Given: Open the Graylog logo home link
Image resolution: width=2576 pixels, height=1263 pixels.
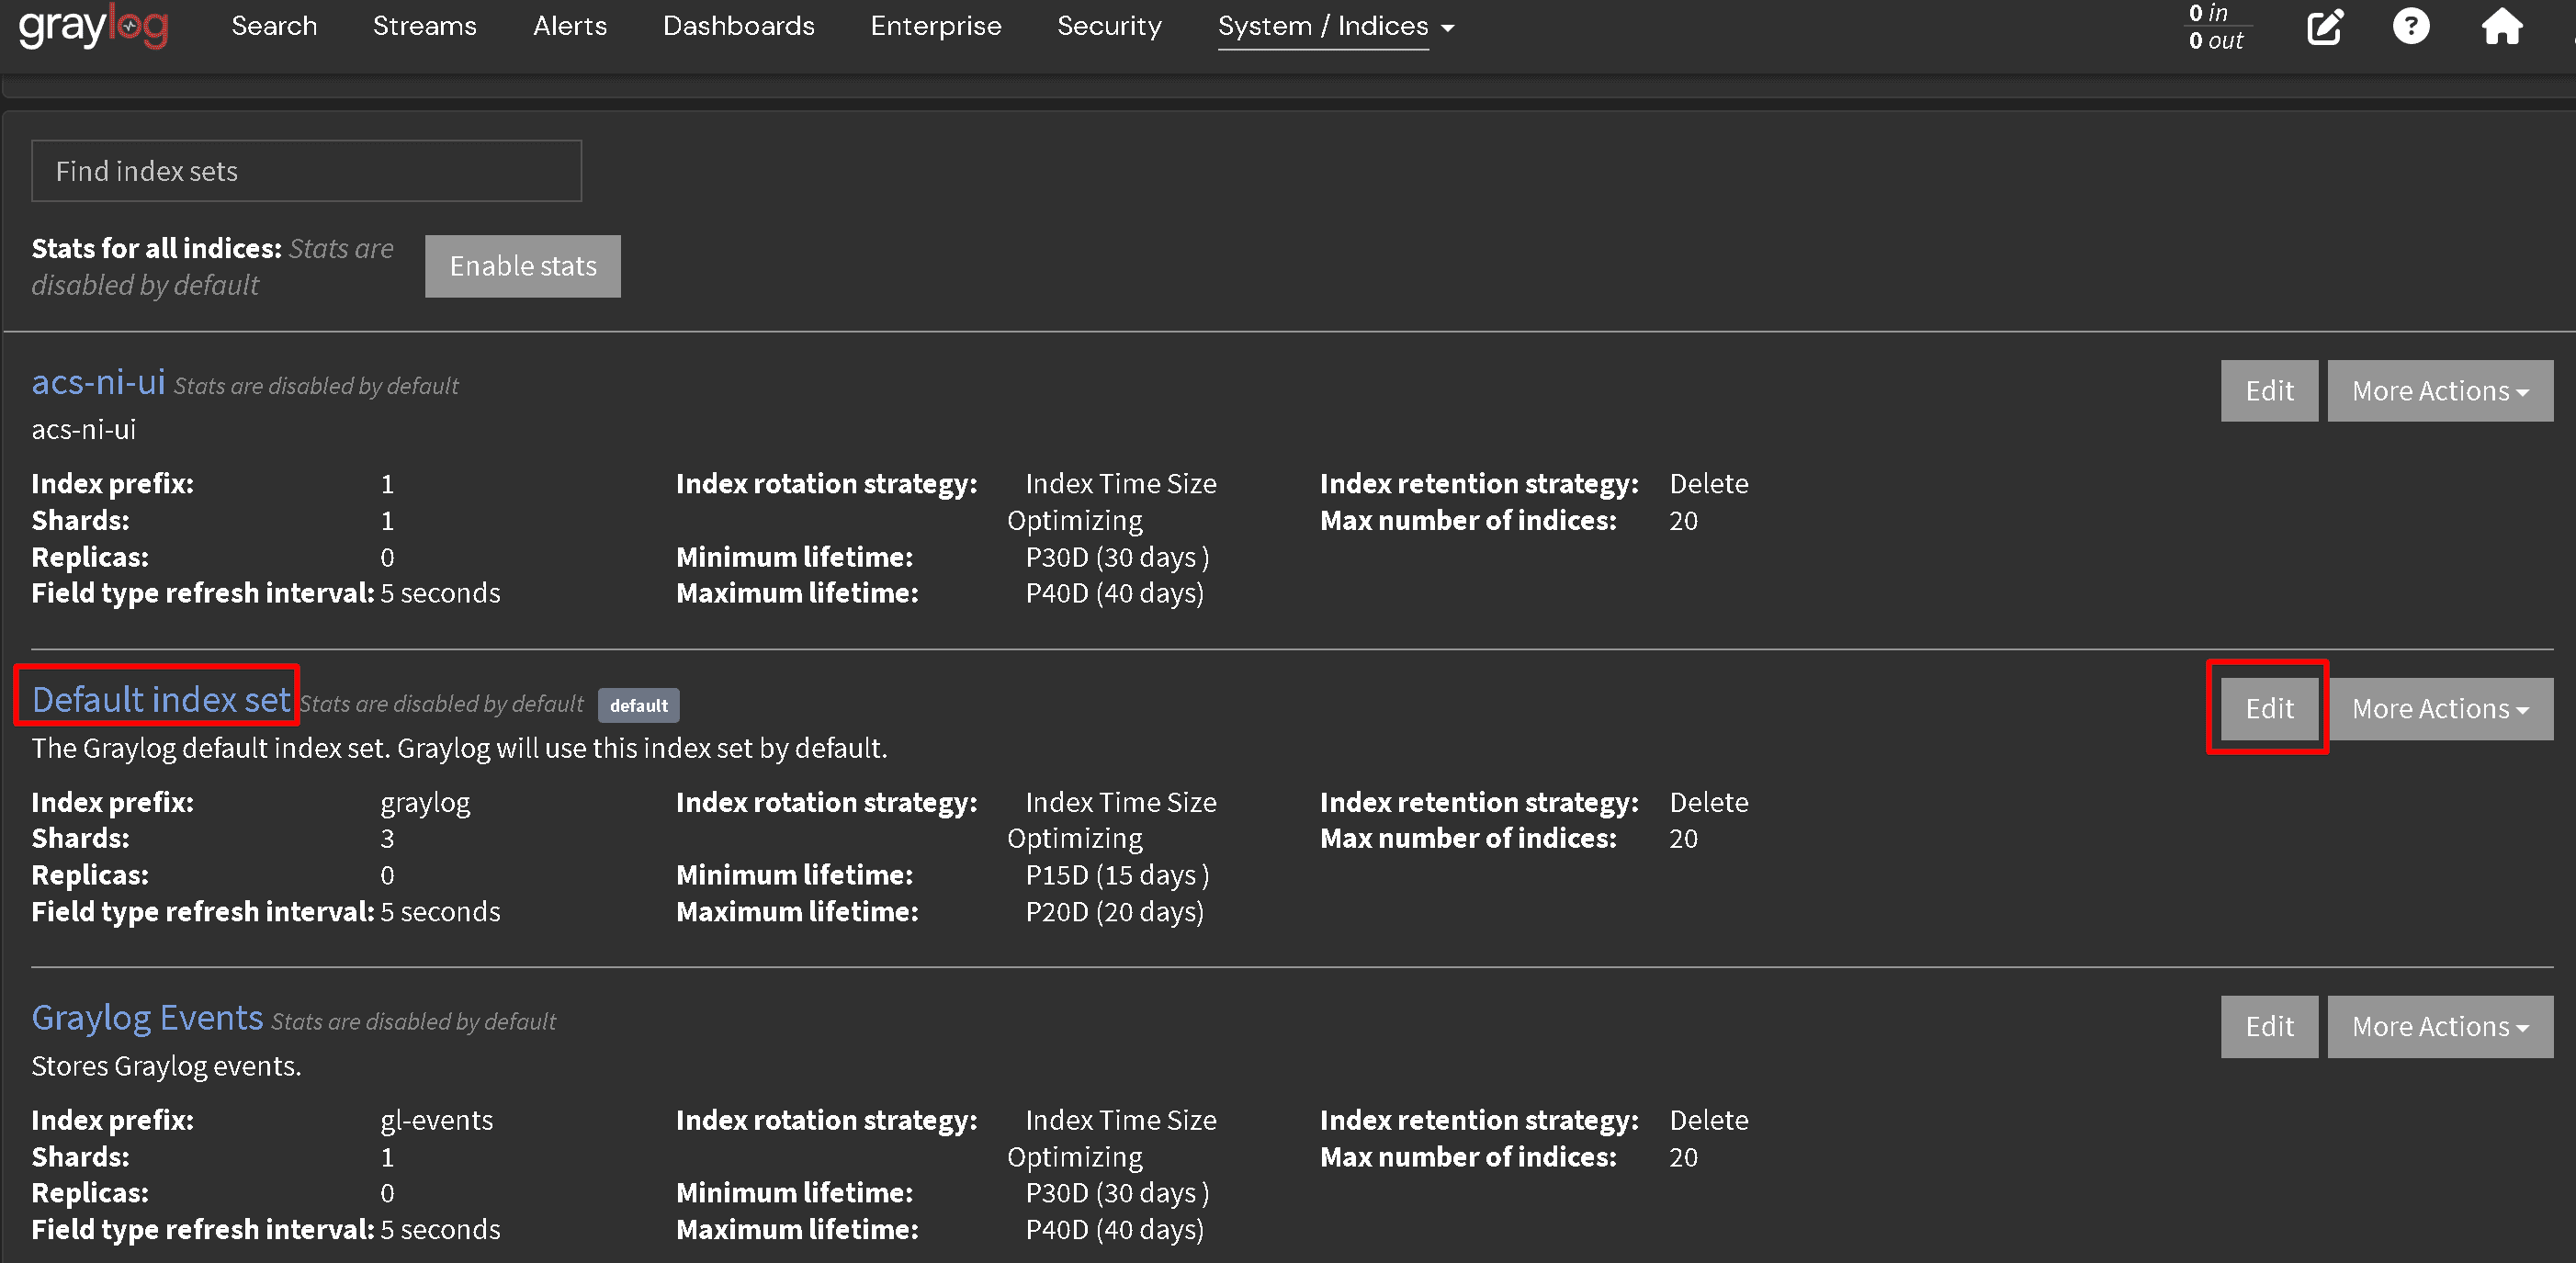Looking at the screenshot, I should (x=93, y=26).
